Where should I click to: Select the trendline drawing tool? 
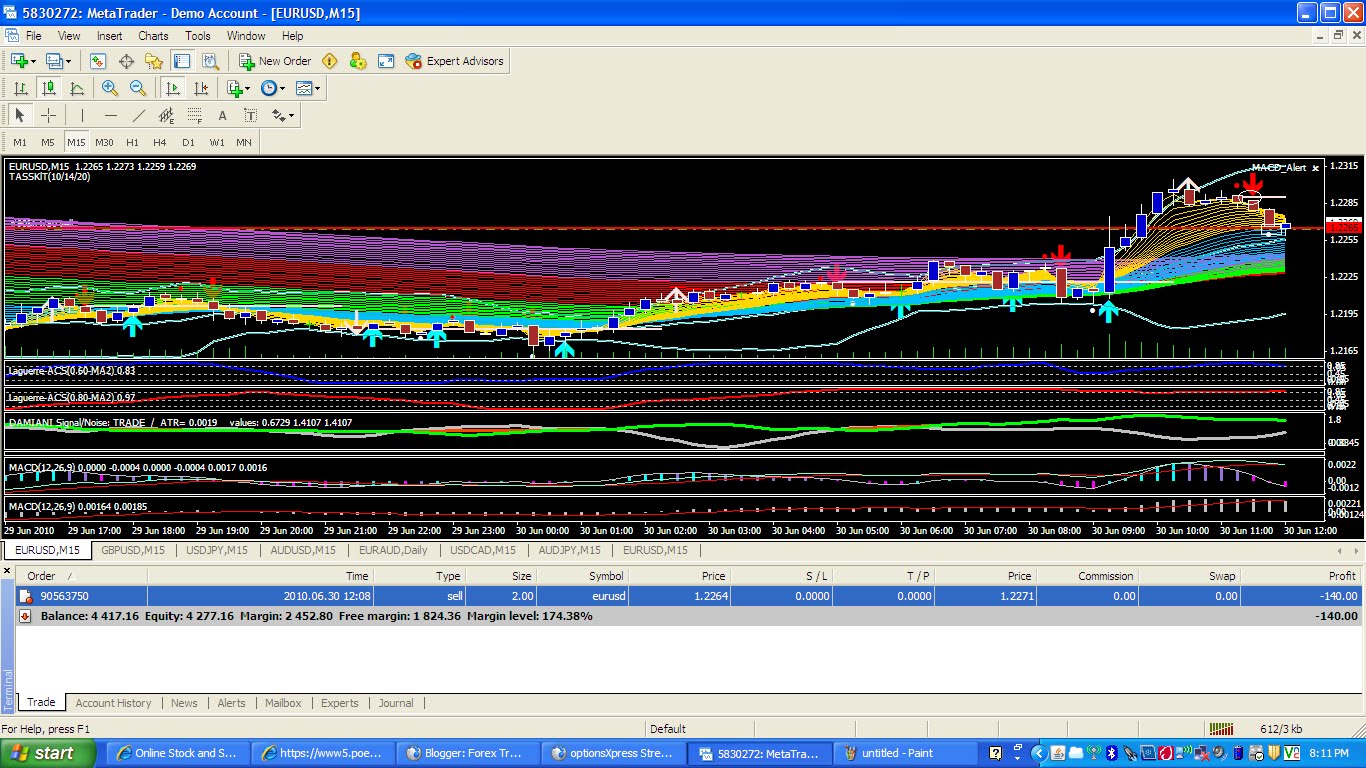point(139,115)
